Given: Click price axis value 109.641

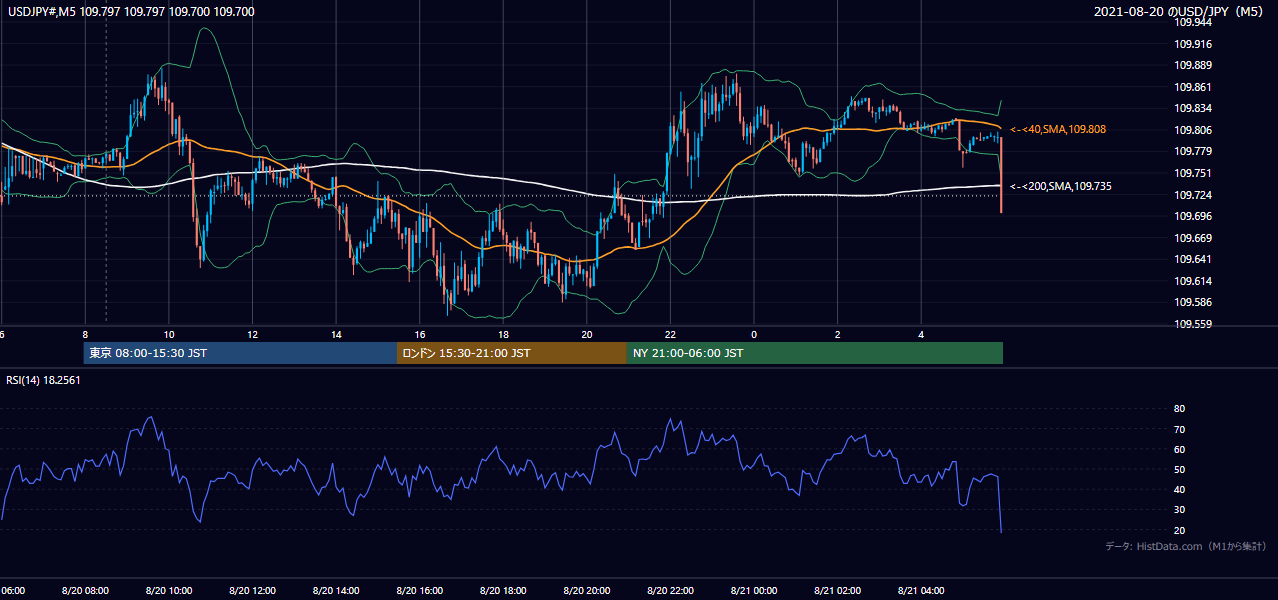Looking at the screenshot, I should click(1194, 259).
